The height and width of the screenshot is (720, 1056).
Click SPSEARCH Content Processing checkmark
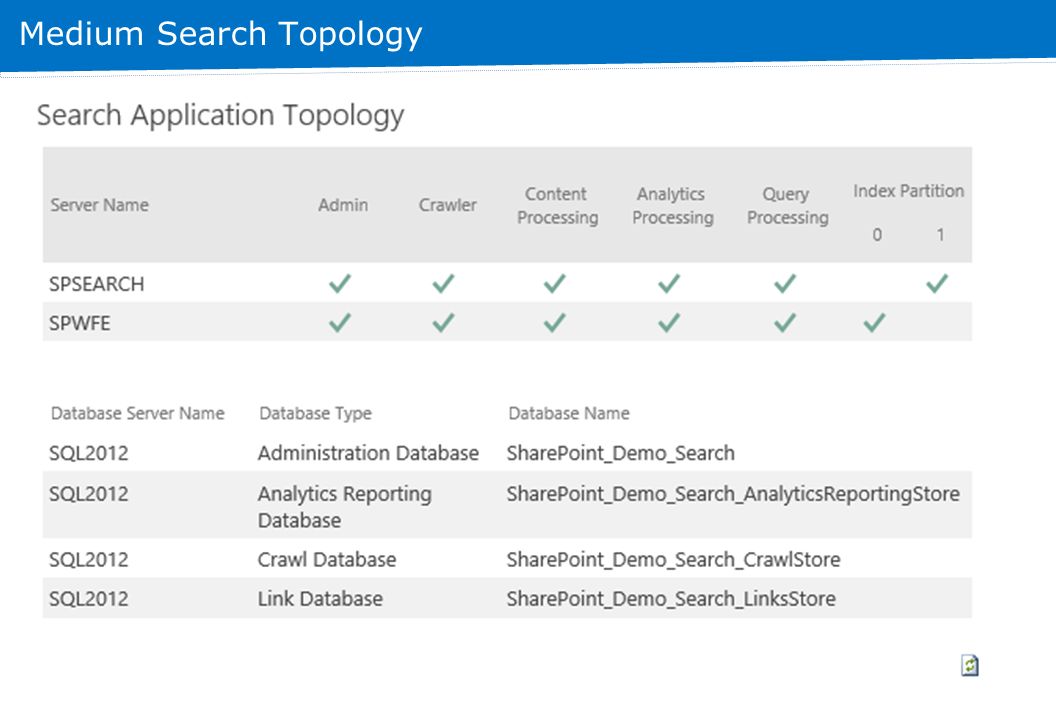coord(555,284)
